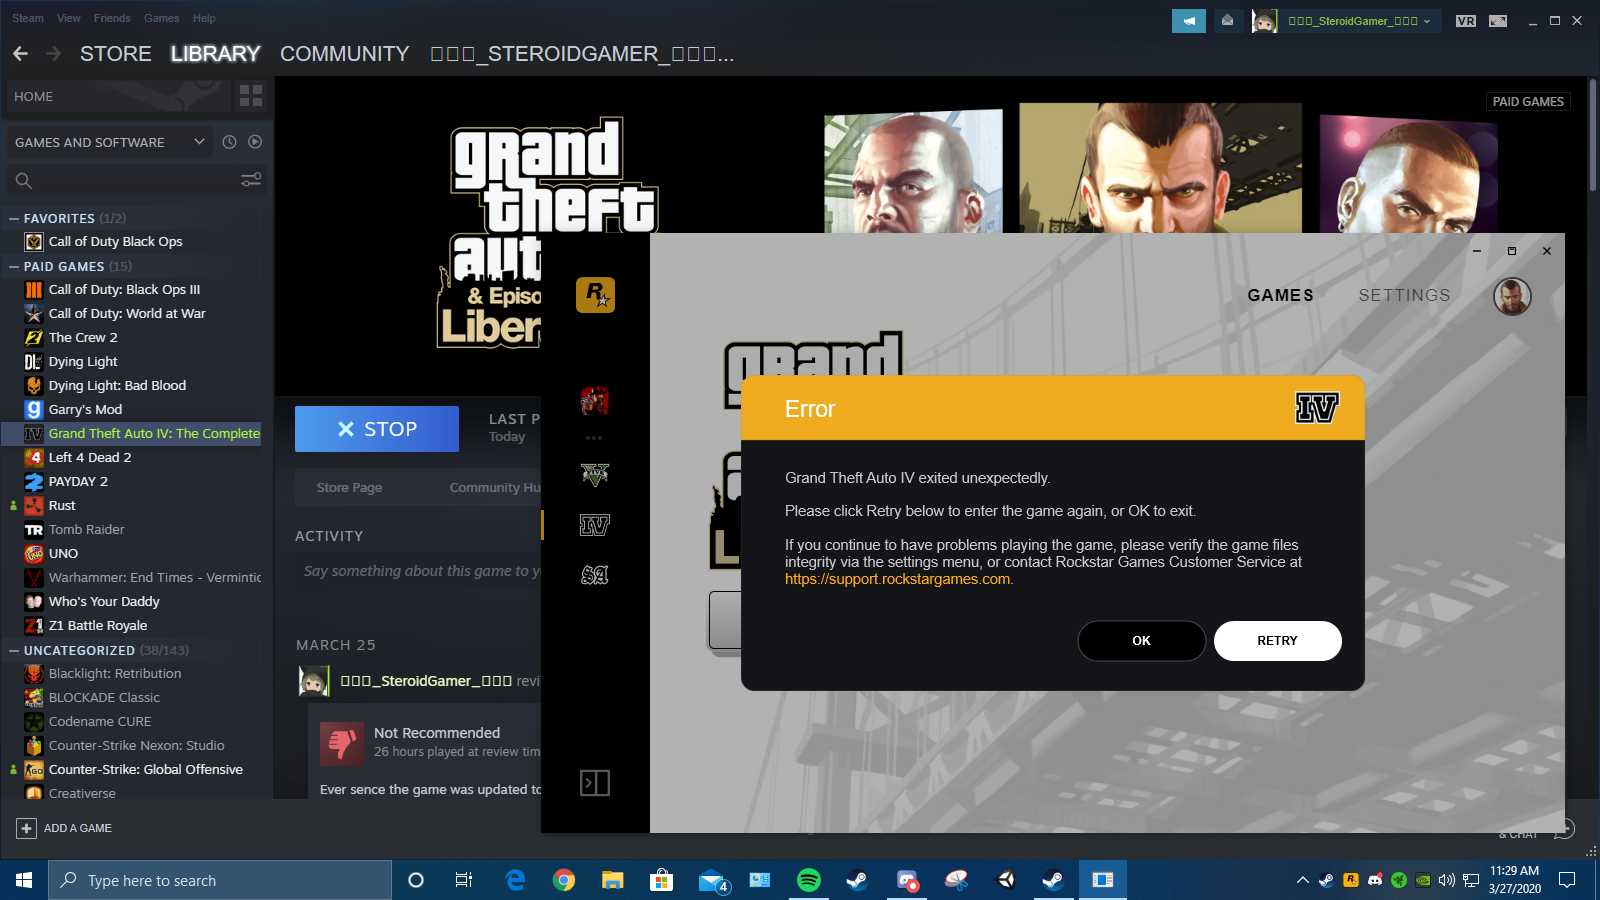Viewport: 1600px width, 900px height.
Task: Click the activity comment input field
Action: [420, 571]
